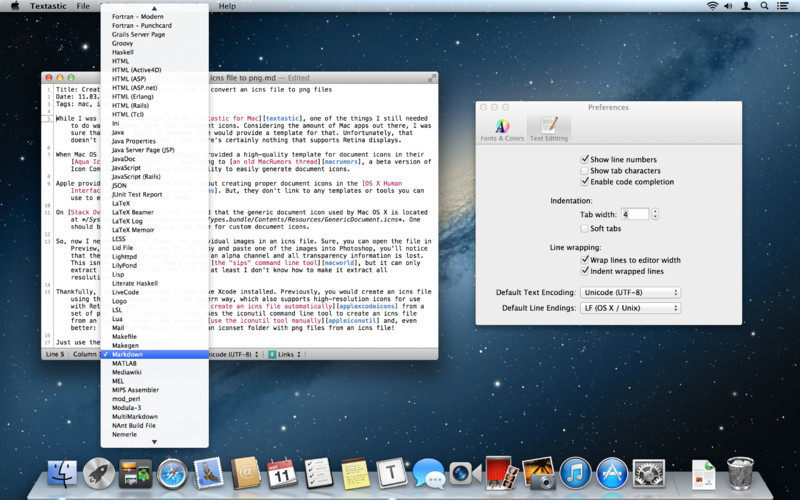Screen dimensions: 800x500
Task: Open Spotlight search magnifier
Action: click(764, 6)
